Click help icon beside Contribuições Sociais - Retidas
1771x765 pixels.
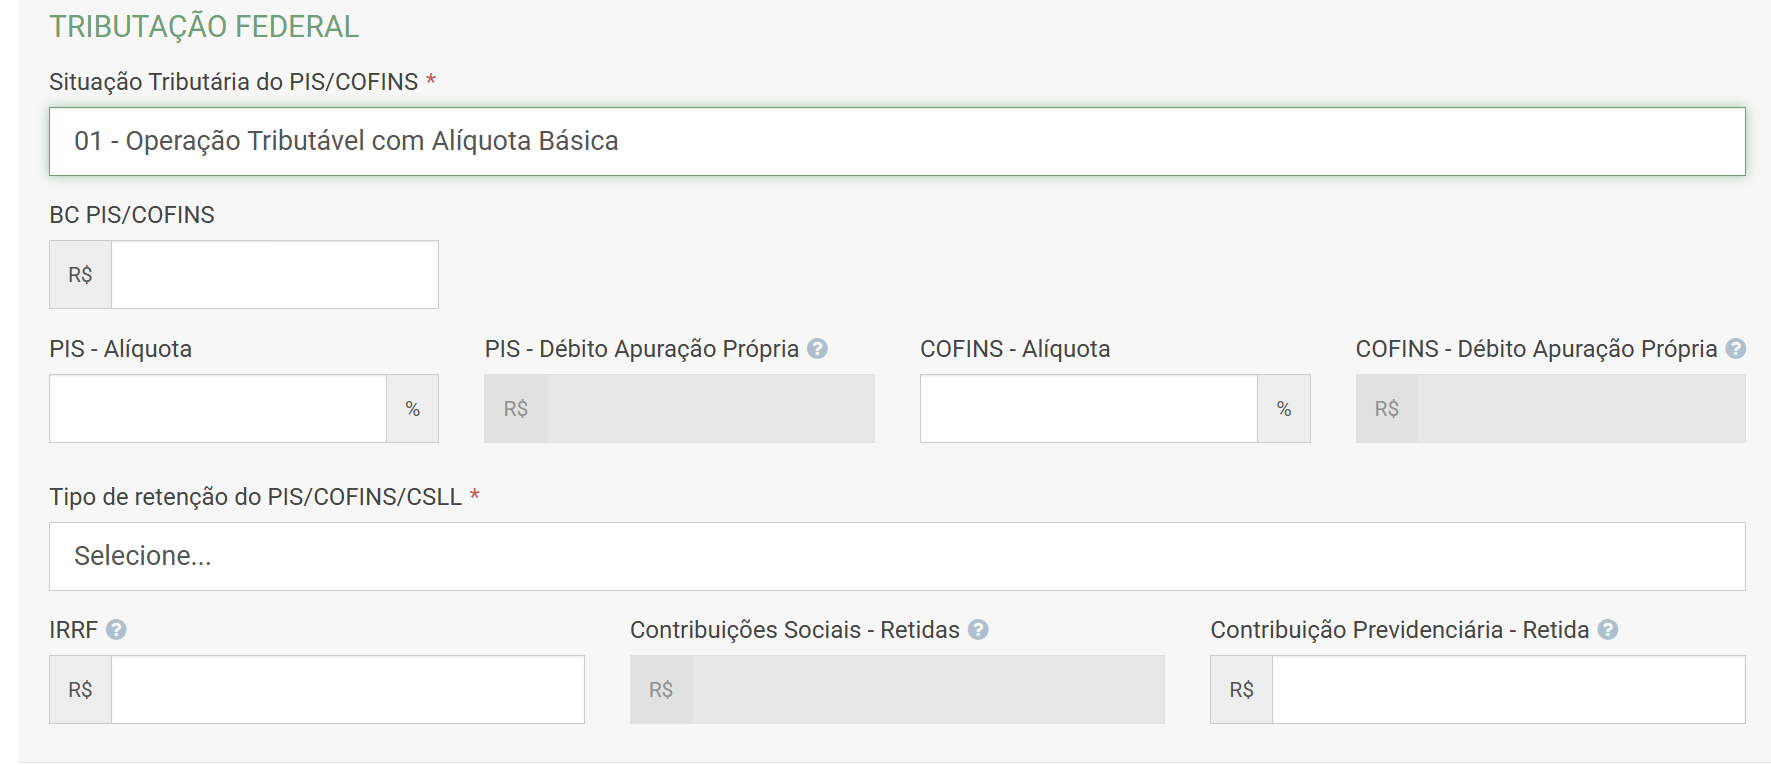[978, 630]
